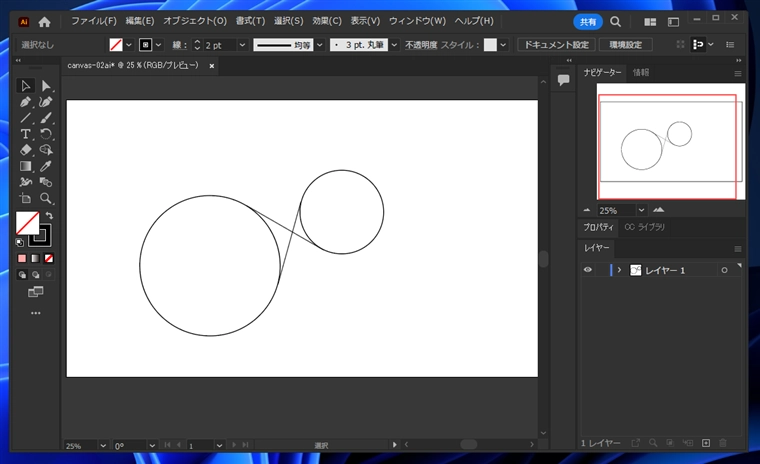Open the stroke color dropdown arrow

(158, 45)
